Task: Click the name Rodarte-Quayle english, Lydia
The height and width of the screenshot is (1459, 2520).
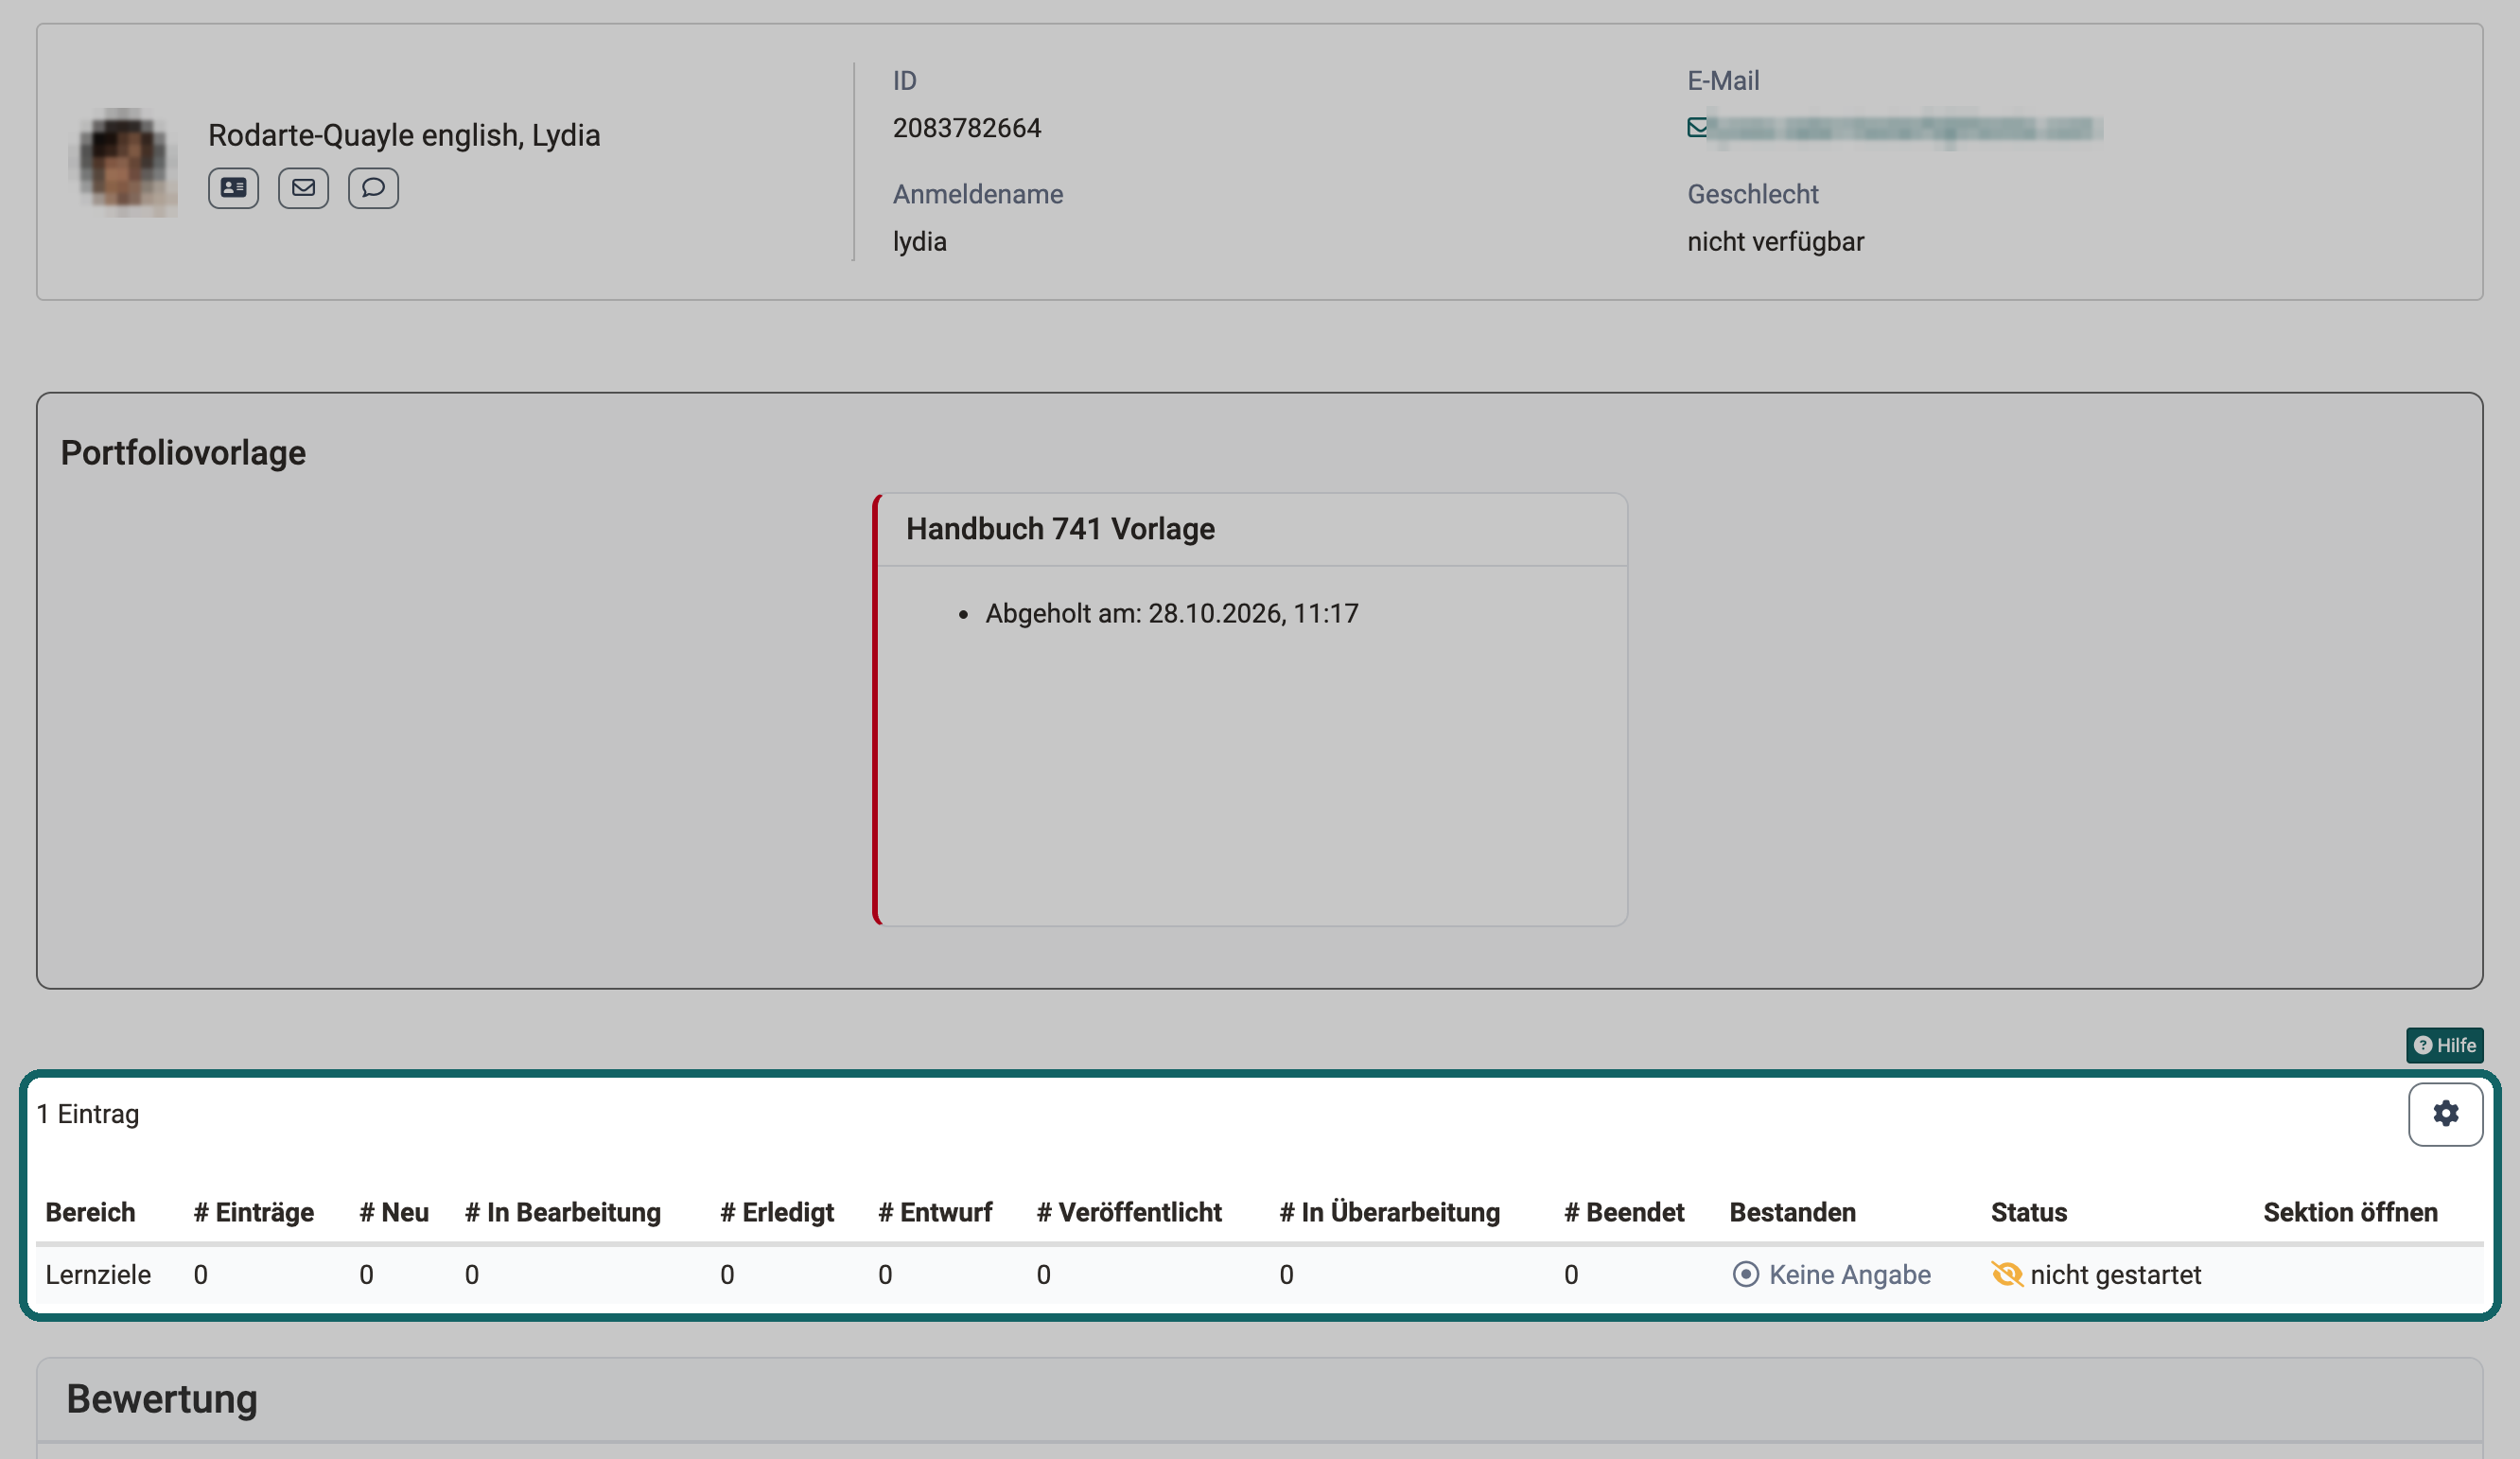Action: coord(404,134)
